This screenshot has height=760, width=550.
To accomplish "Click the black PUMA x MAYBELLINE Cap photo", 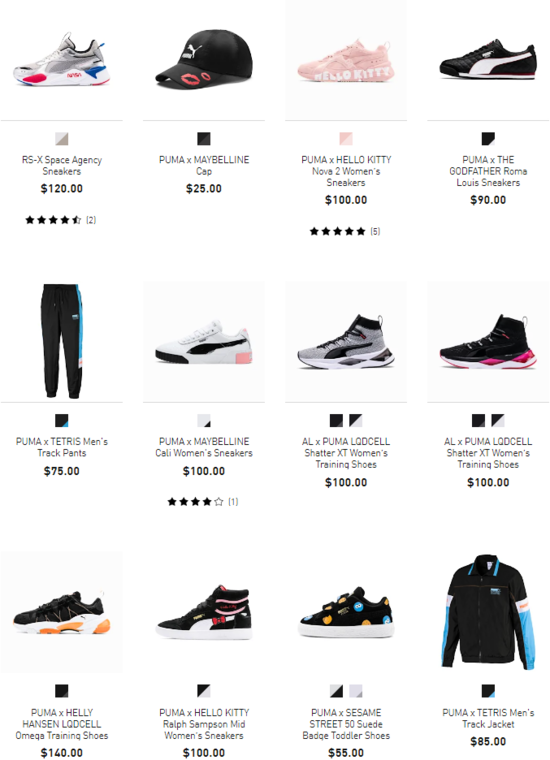I will [204, 59].
